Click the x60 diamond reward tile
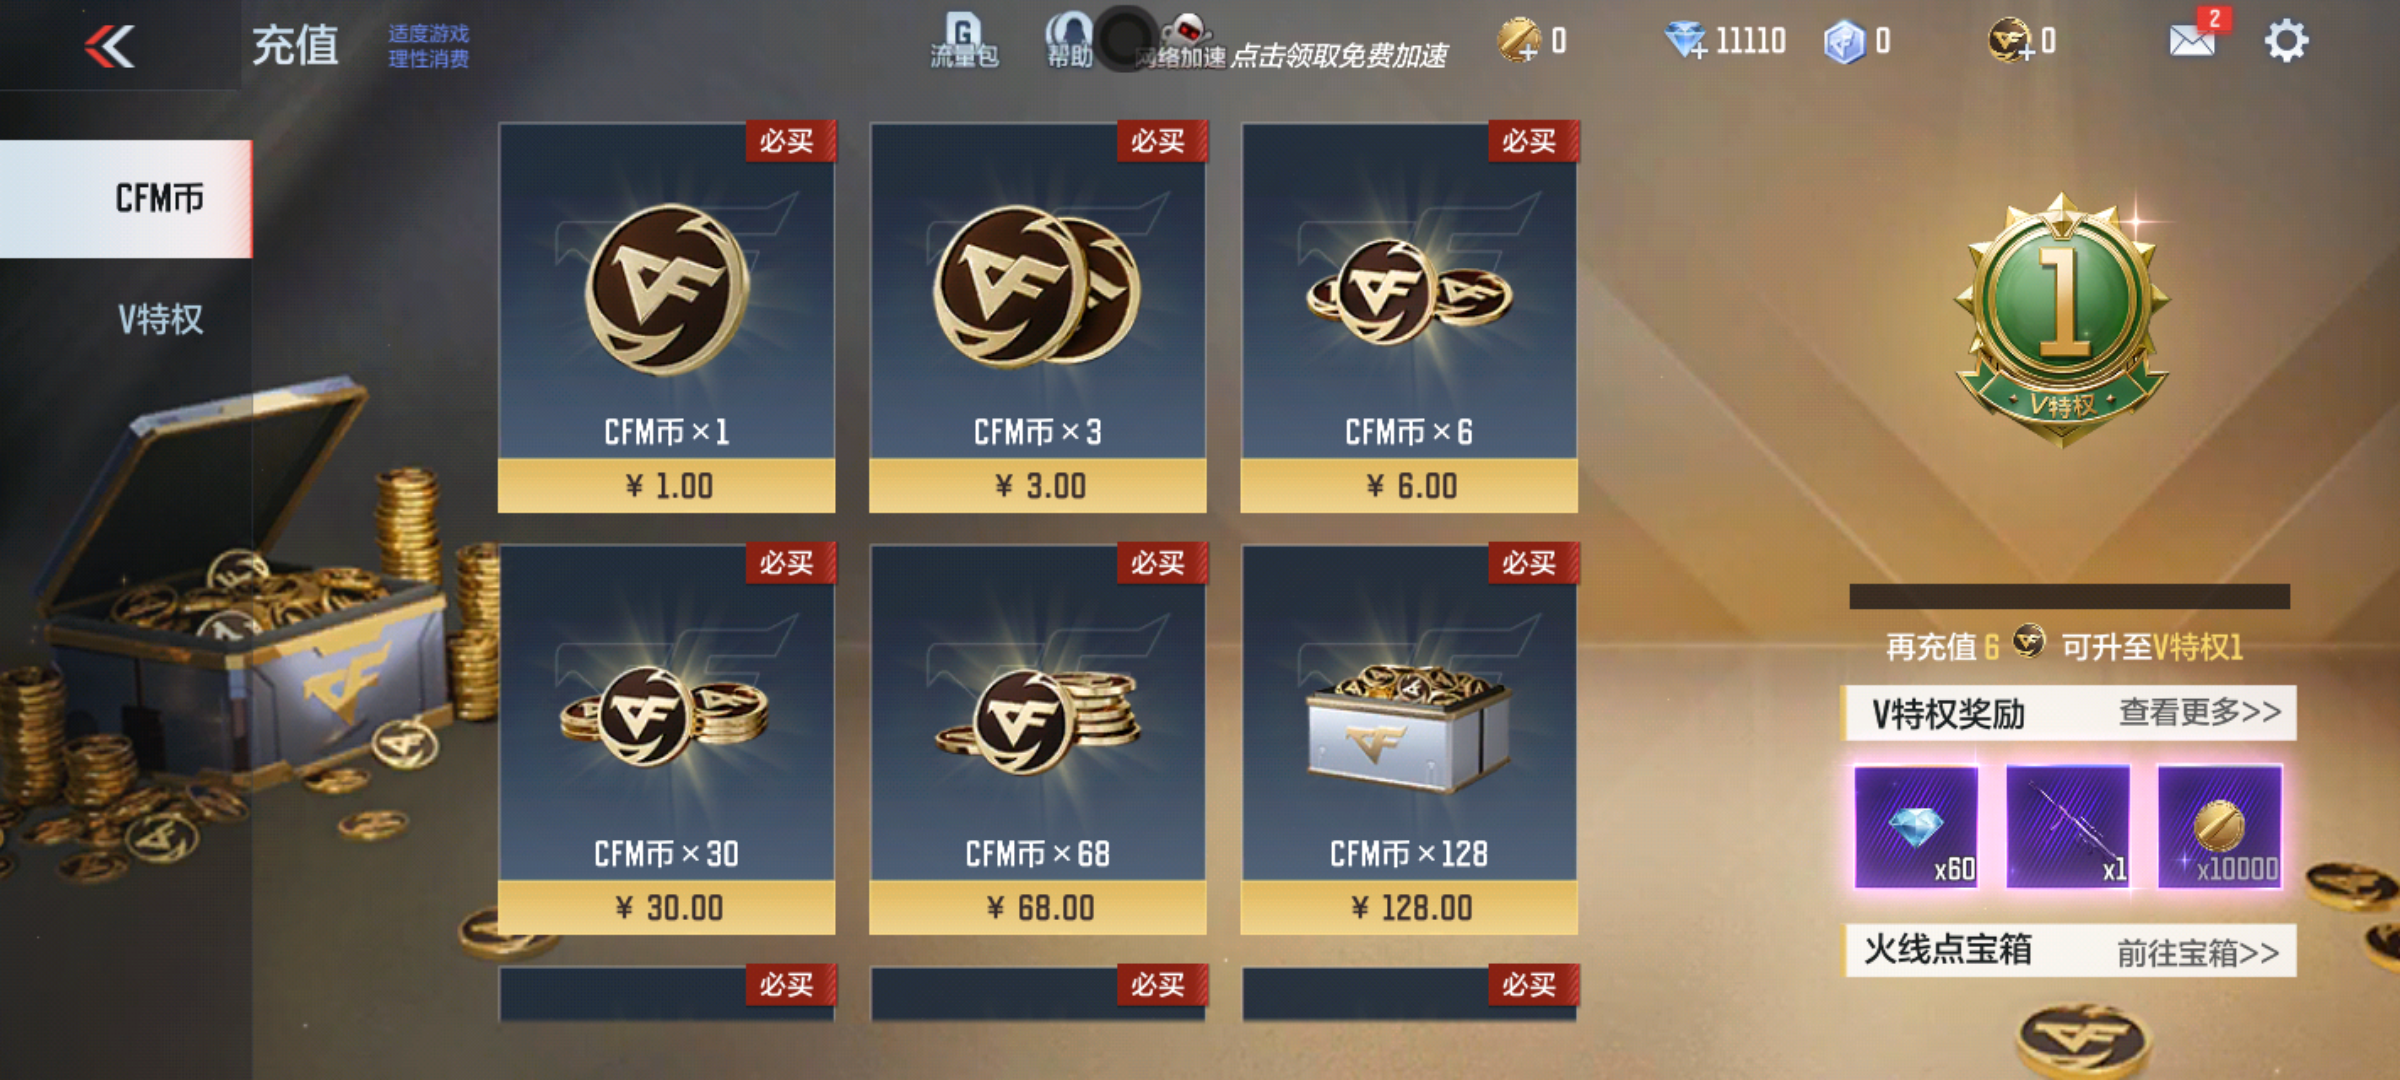Image resolution: width=2400 pixels, height=1080 pixels. 1916,827
